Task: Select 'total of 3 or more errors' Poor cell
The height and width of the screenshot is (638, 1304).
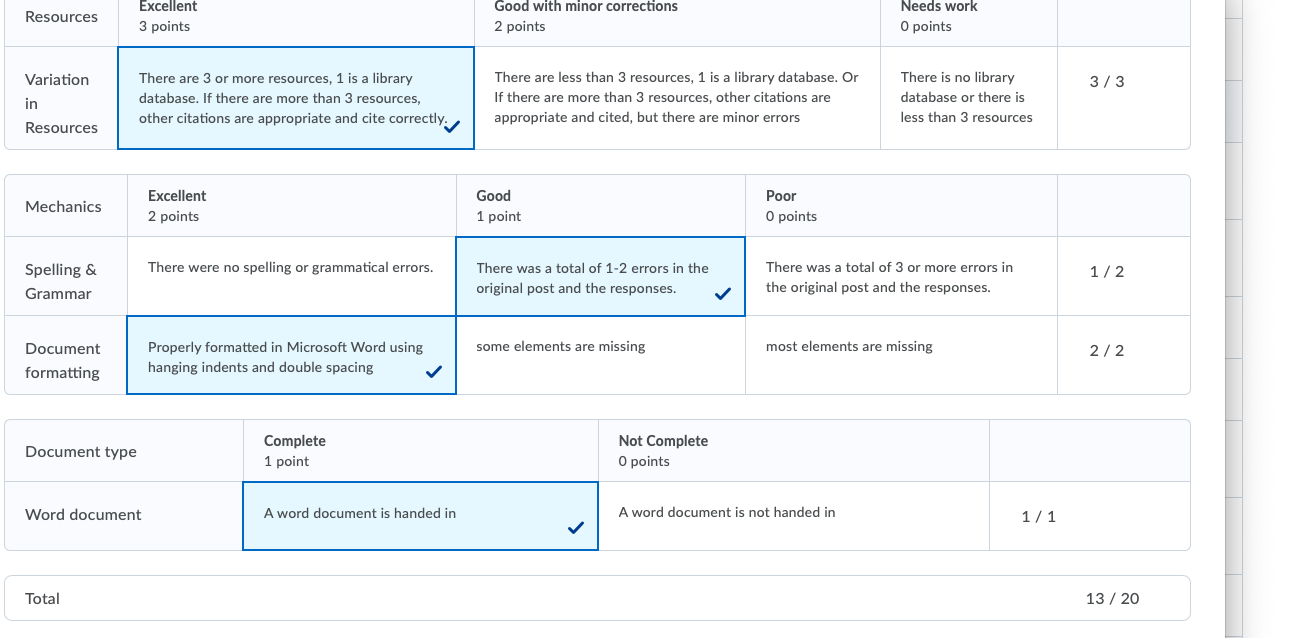Action: click(x=901, y=276)
